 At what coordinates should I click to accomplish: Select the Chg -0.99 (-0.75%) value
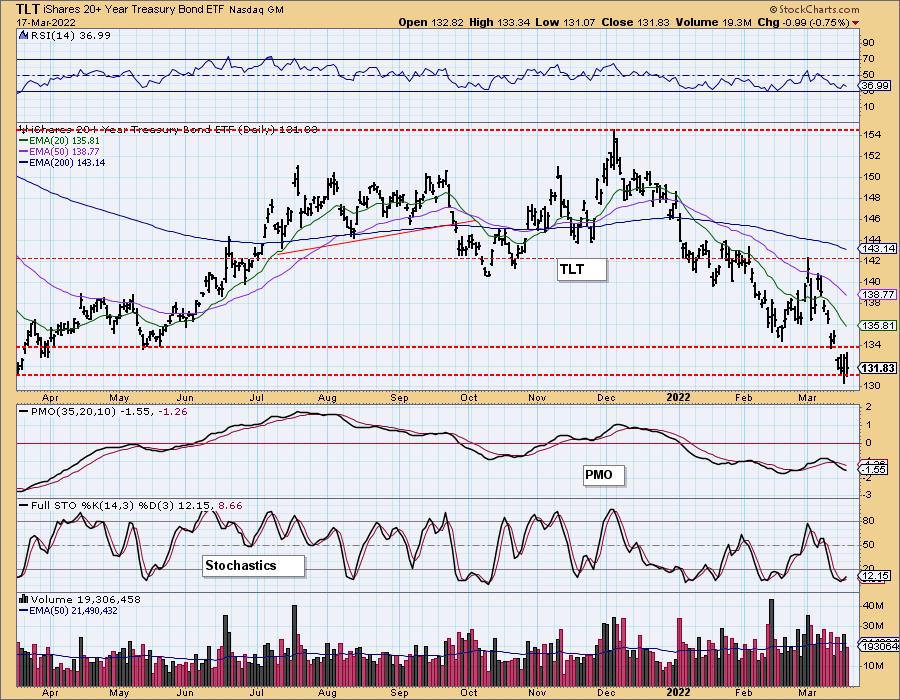(x=803, y=22)
